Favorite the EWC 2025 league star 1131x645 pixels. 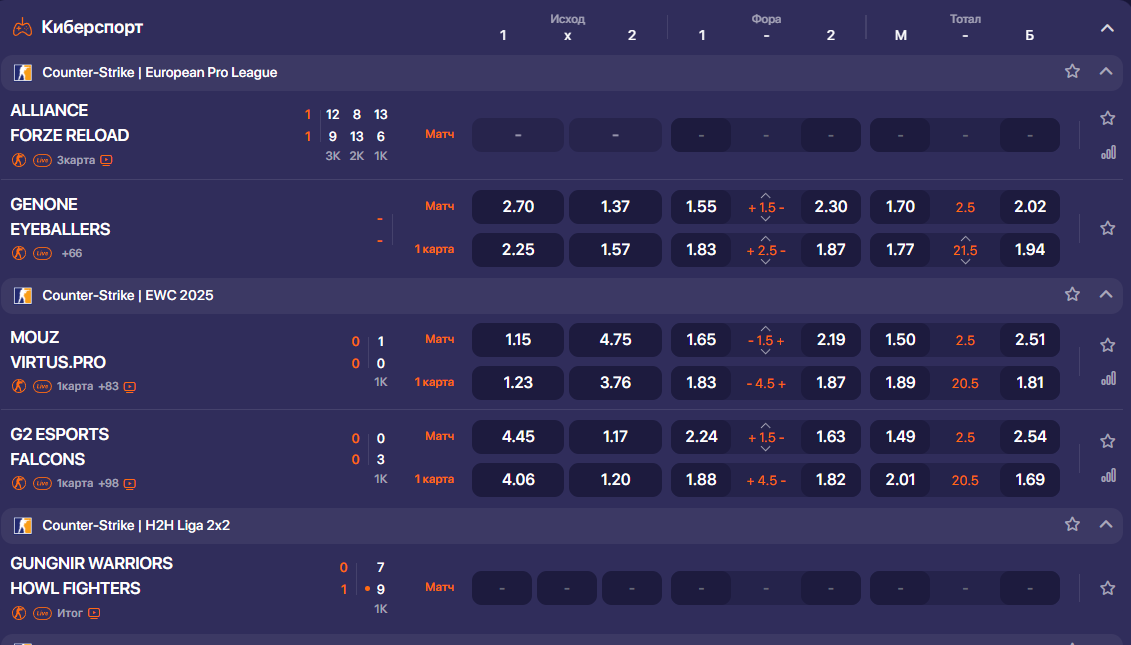1072,294
